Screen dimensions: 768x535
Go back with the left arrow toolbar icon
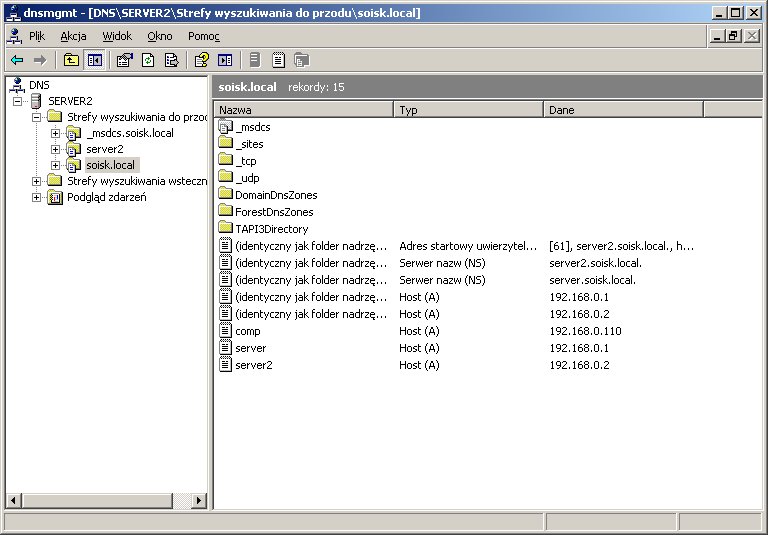coord(17,60)
